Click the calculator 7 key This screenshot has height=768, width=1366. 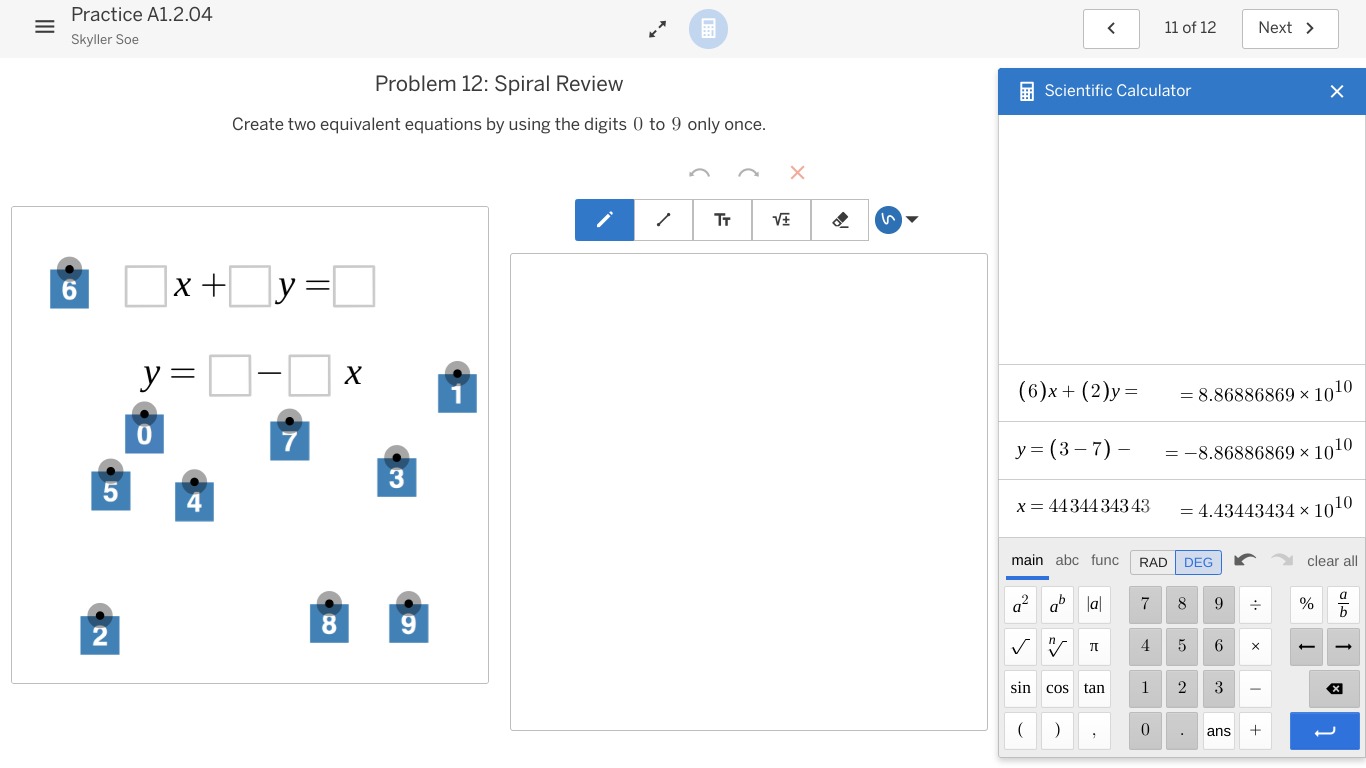[x=1145, y=604]
